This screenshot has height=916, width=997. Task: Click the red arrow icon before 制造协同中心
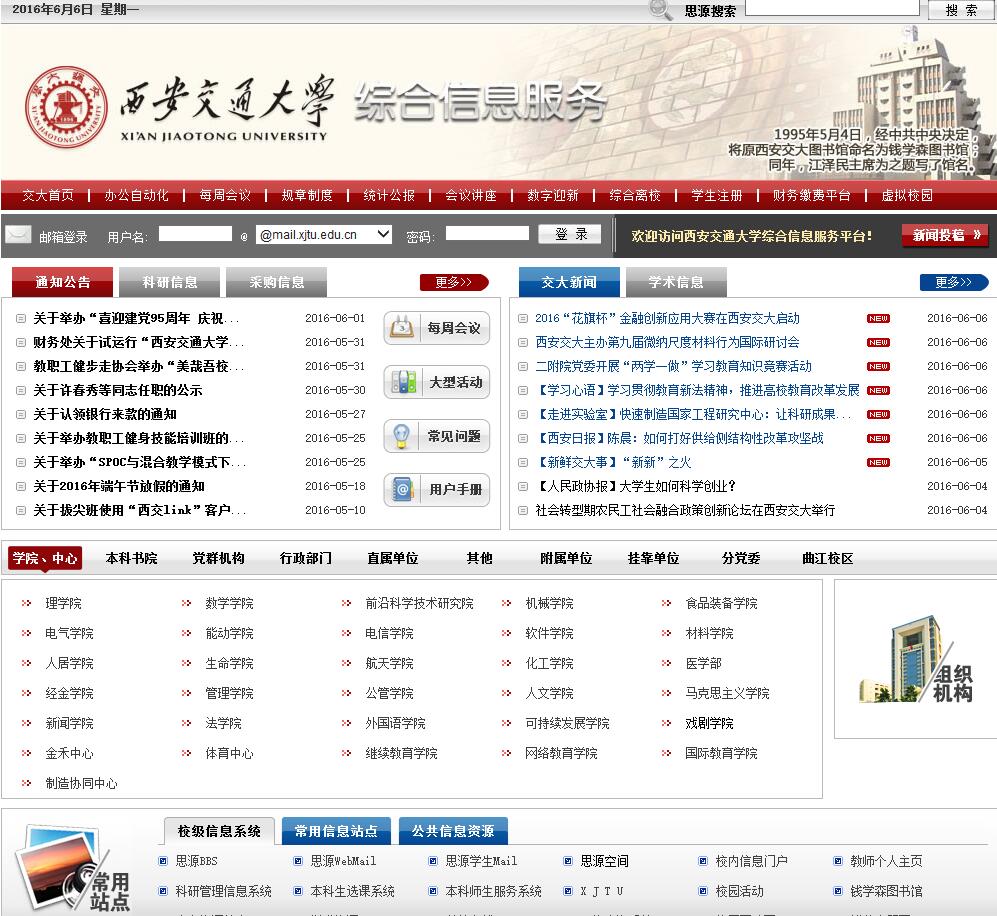coord(26,783)
